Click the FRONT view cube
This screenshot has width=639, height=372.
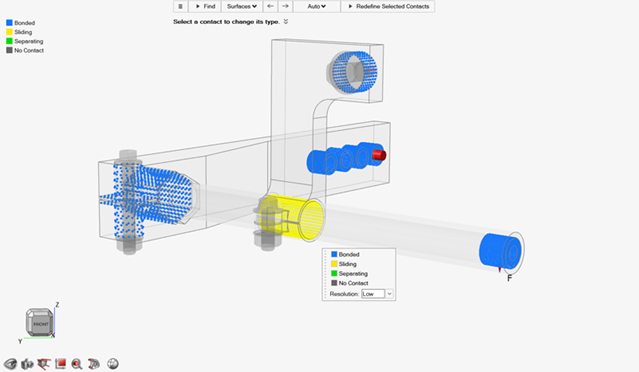tap(40, 322)
